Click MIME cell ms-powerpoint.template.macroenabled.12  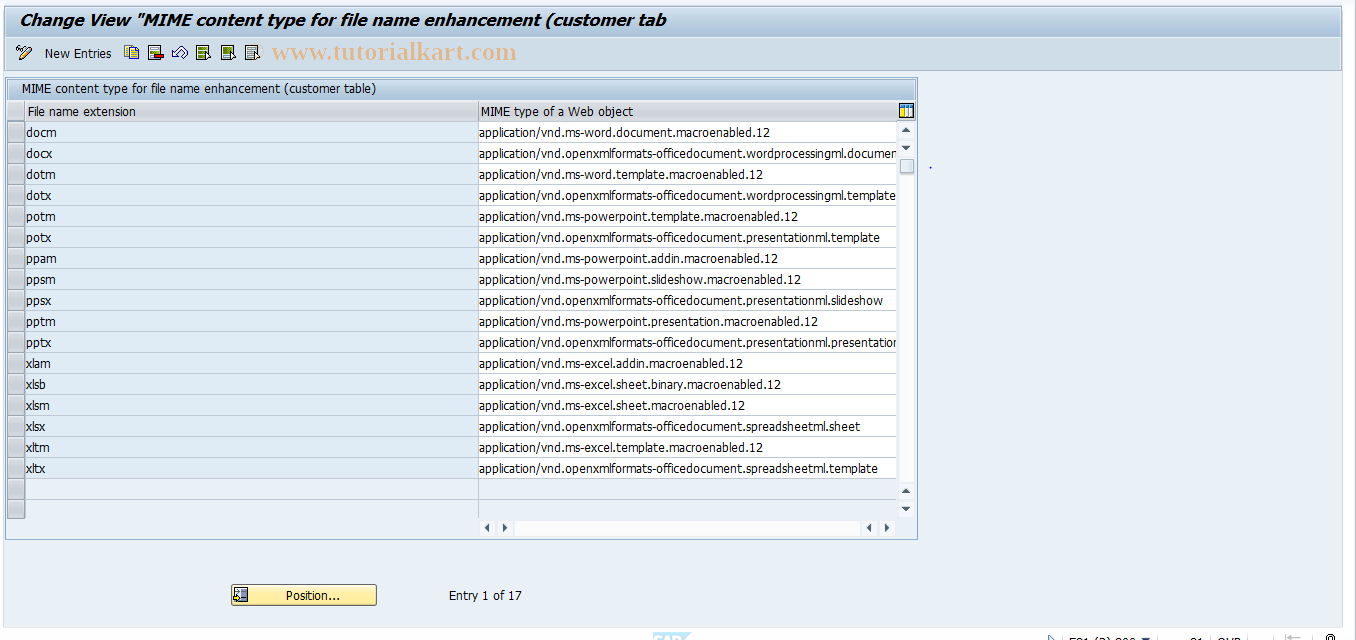pyautogui.click(x=688, y=216)
